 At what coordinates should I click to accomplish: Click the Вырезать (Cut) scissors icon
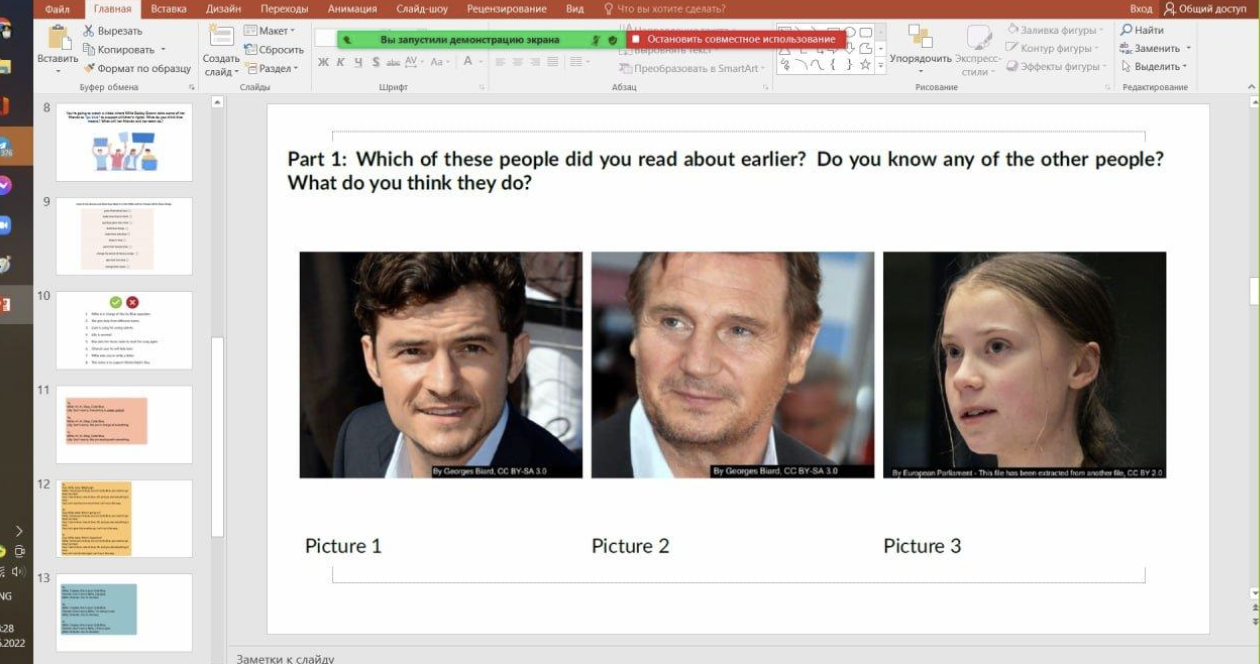click(x=89, y=31)
